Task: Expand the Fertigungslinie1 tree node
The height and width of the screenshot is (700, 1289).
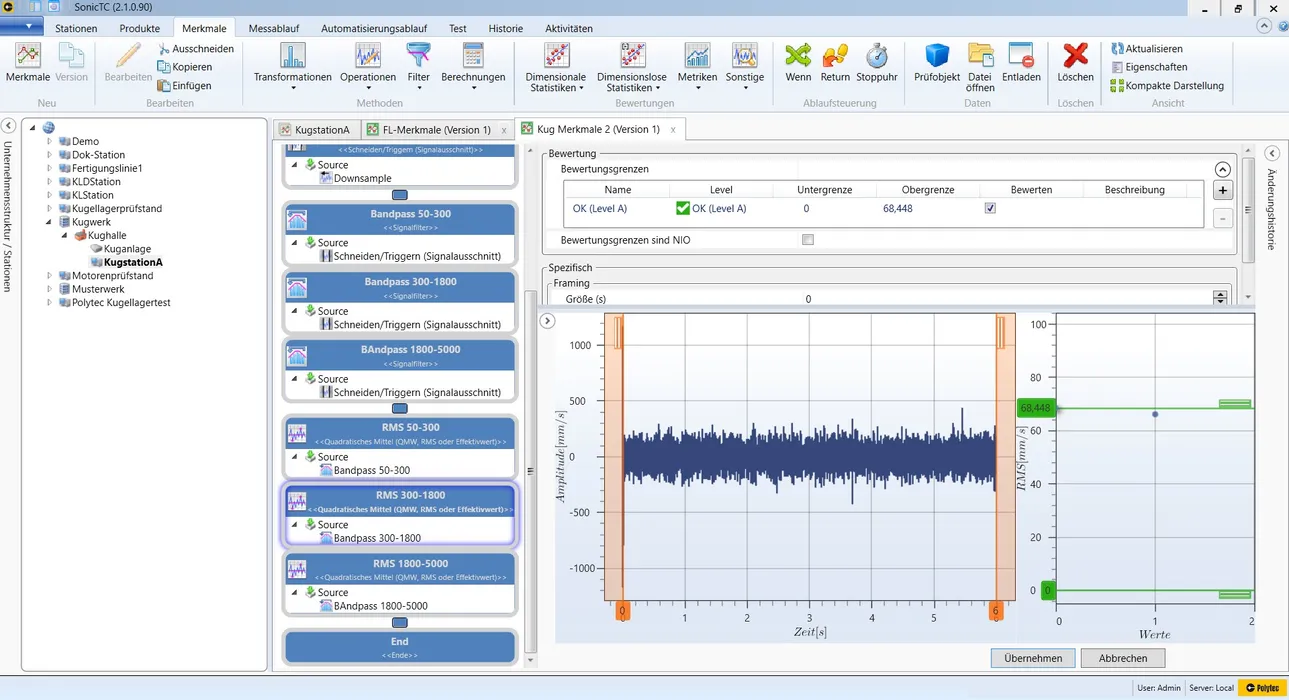Action: (x=49, y=168)
